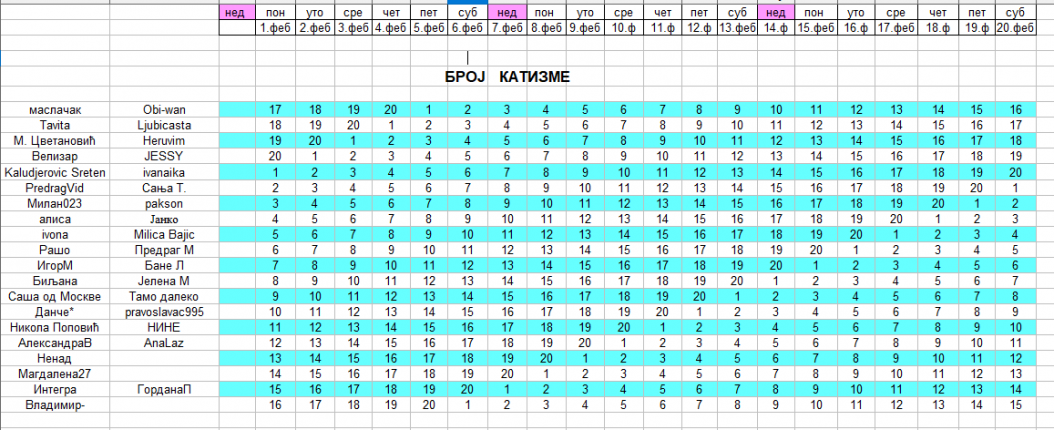Click the name Велизар
The height and width of the screenshot is (430, 1054).
click(55, 156)
